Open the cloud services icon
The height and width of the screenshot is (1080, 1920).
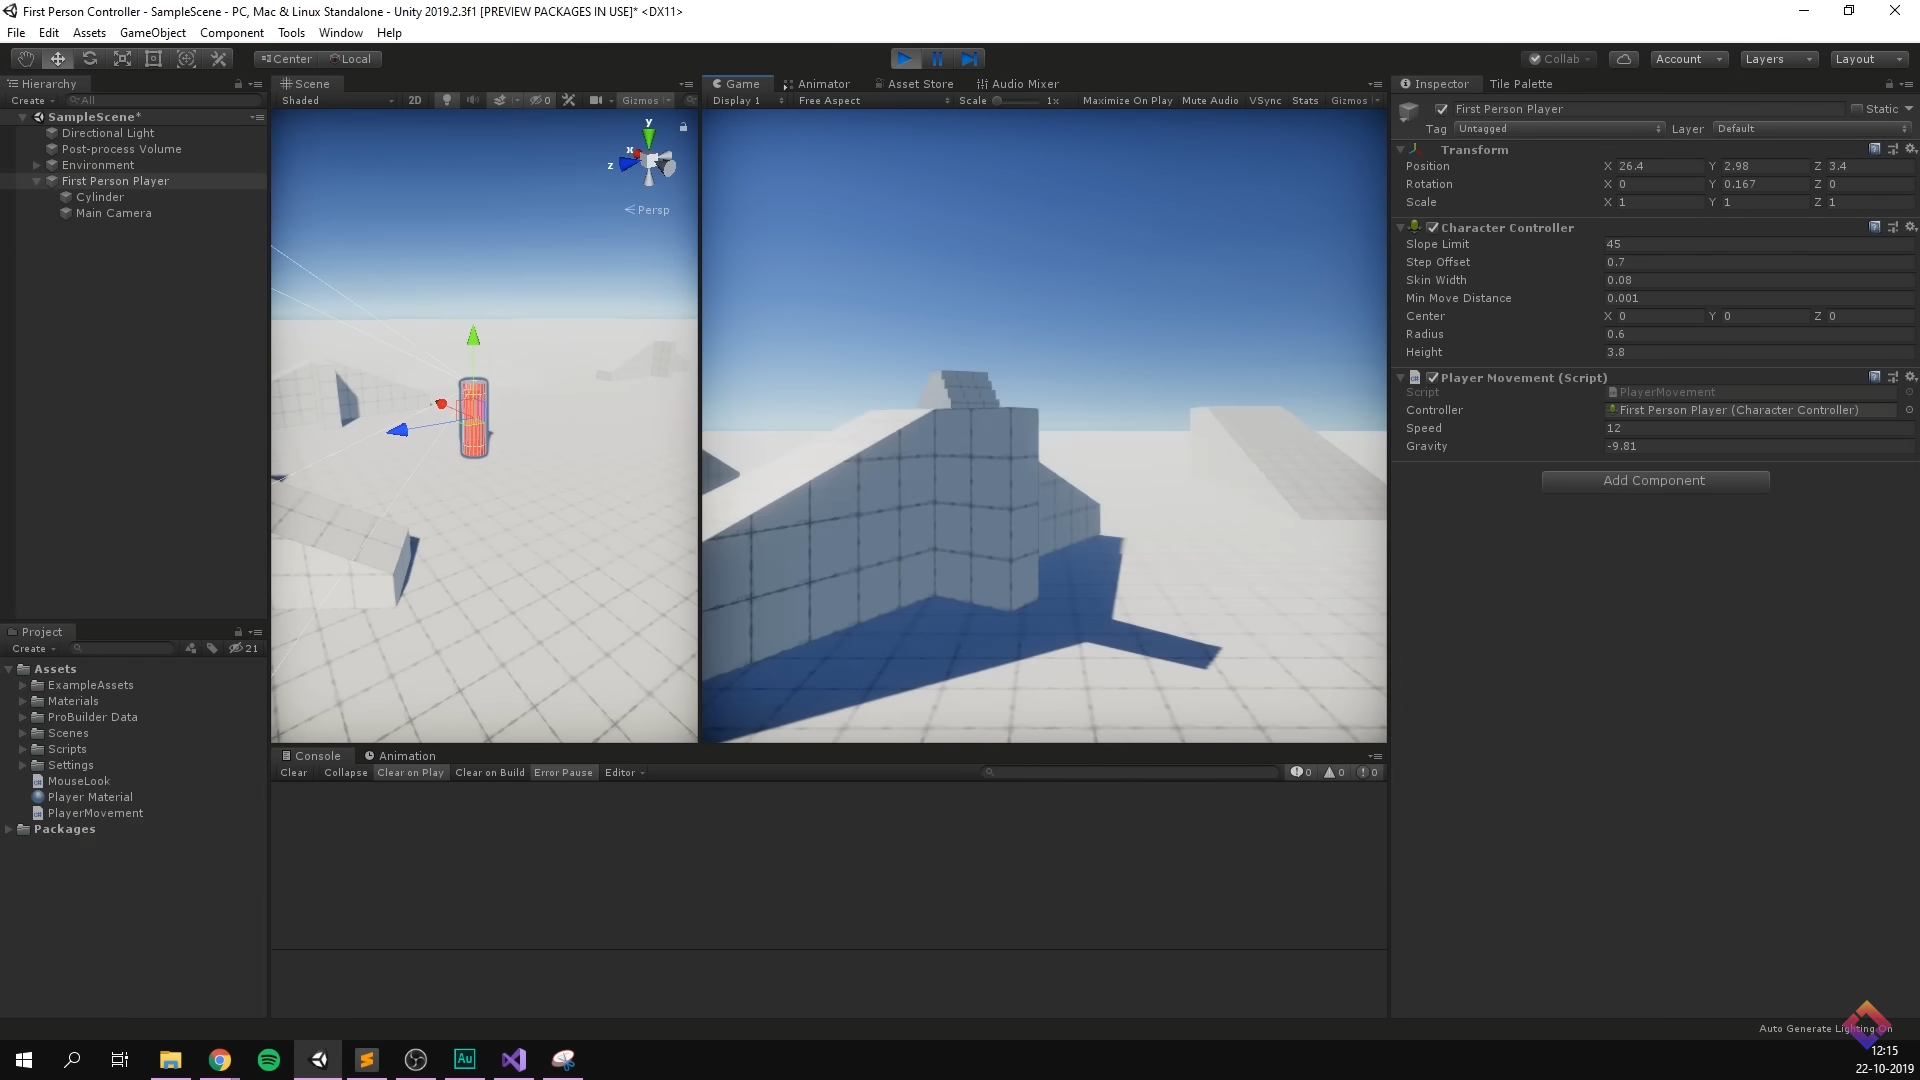tap(1624, 59)
